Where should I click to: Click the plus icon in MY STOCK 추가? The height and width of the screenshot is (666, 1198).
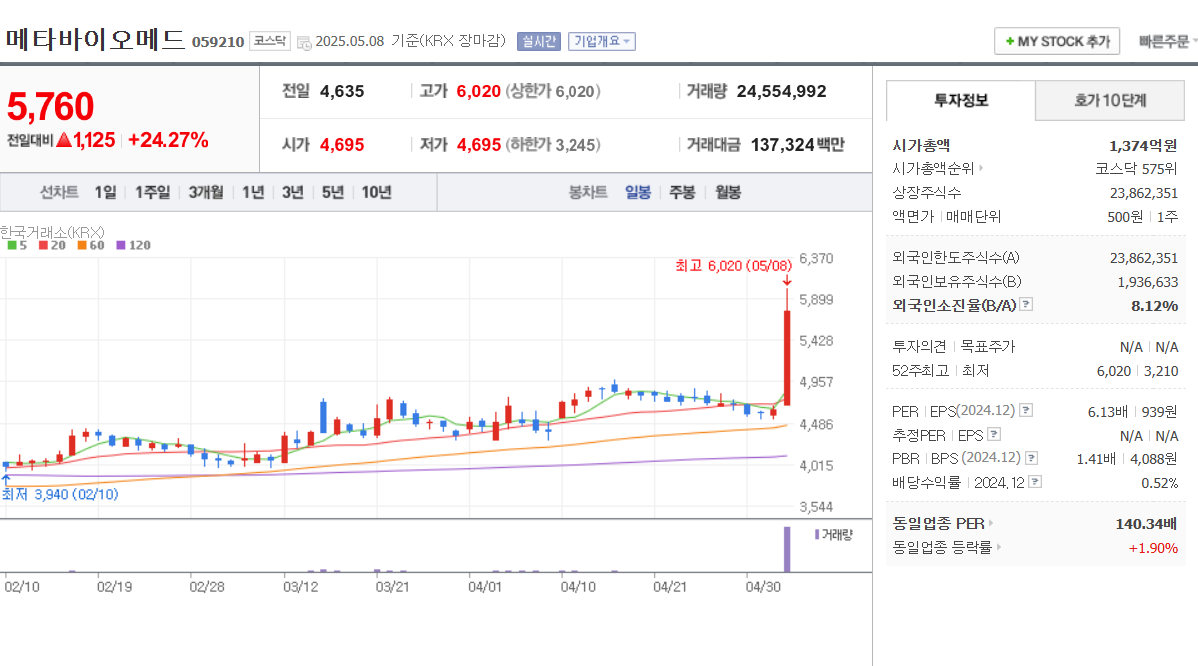click(1009, 41)
